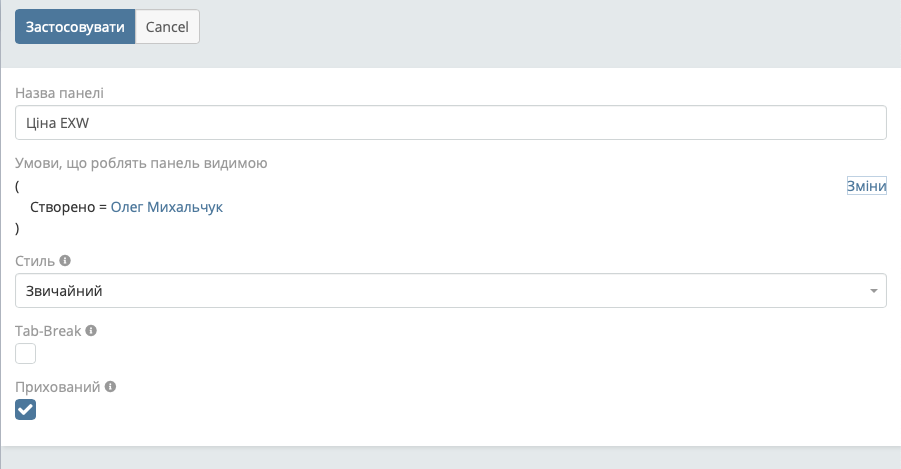The height and width of the screenshot is (469, 901).
Task: Click the Прихований info icon
Action: pyautogui.click(x=110, y=386)
